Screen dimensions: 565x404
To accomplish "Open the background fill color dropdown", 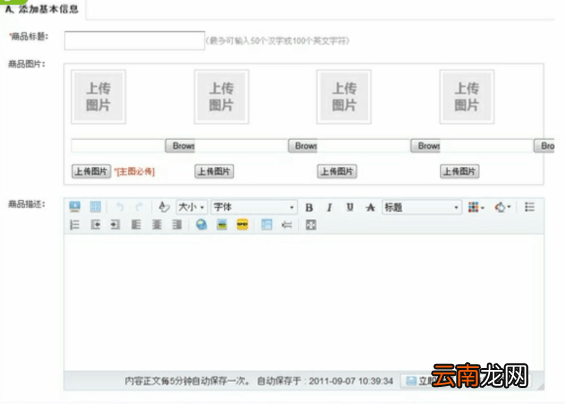I will click(x=503, y=207).
